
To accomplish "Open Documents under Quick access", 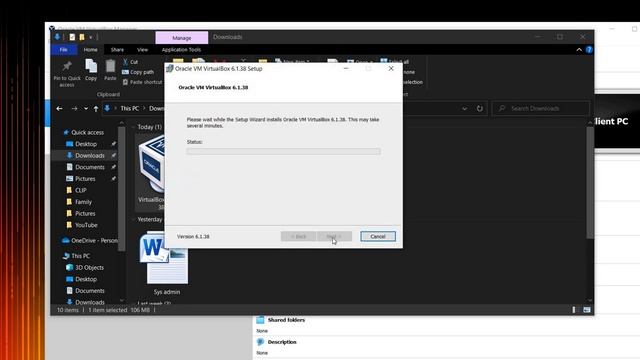I will 90,167.
